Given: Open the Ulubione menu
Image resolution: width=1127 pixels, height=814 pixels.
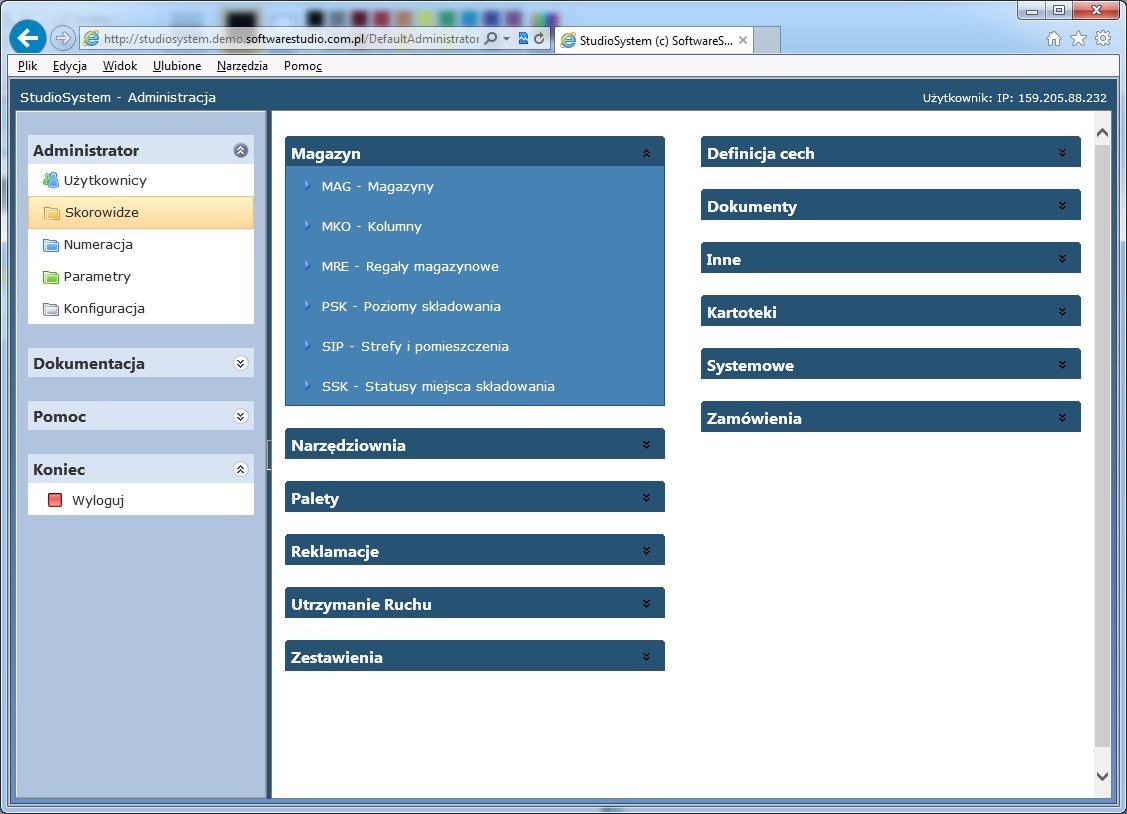Looking at the screenshot, I should click(x=177, y=66).
